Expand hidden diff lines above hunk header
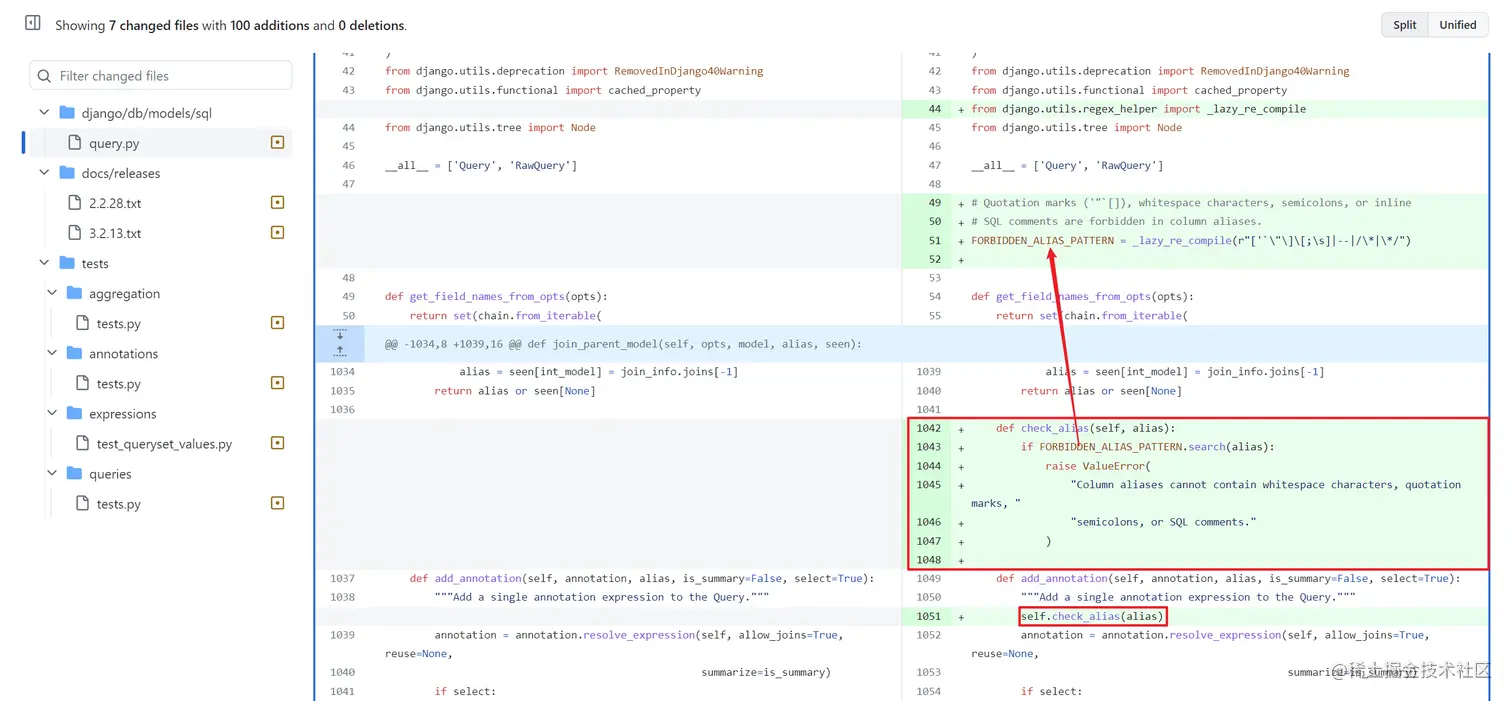This screenshot has width=1512, height=701. point(340,343)
